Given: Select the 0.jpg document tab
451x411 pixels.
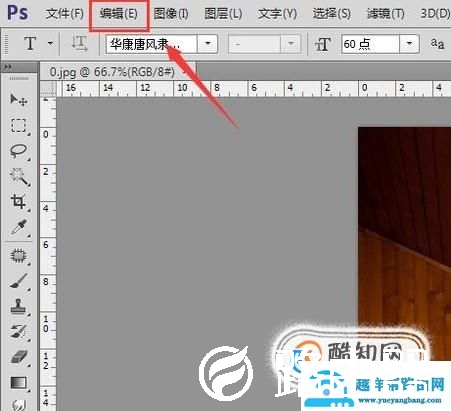Looking at the screenshot, I should (x=118, y=71).
